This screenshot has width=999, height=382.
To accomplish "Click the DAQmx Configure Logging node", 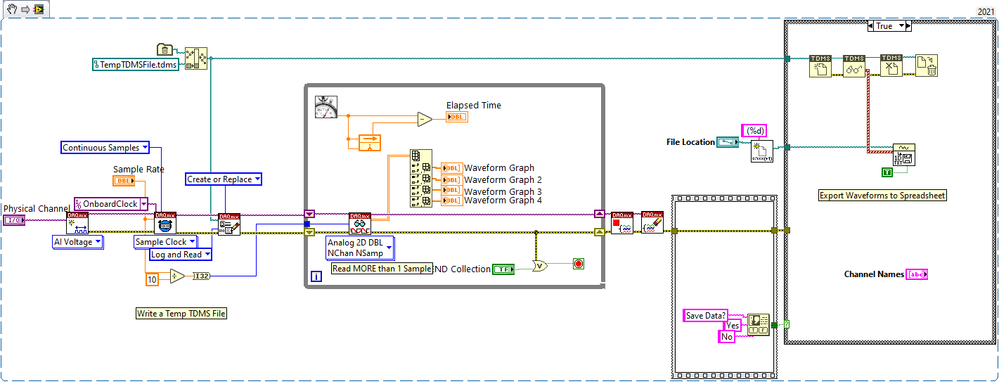I will pos(229,224).
